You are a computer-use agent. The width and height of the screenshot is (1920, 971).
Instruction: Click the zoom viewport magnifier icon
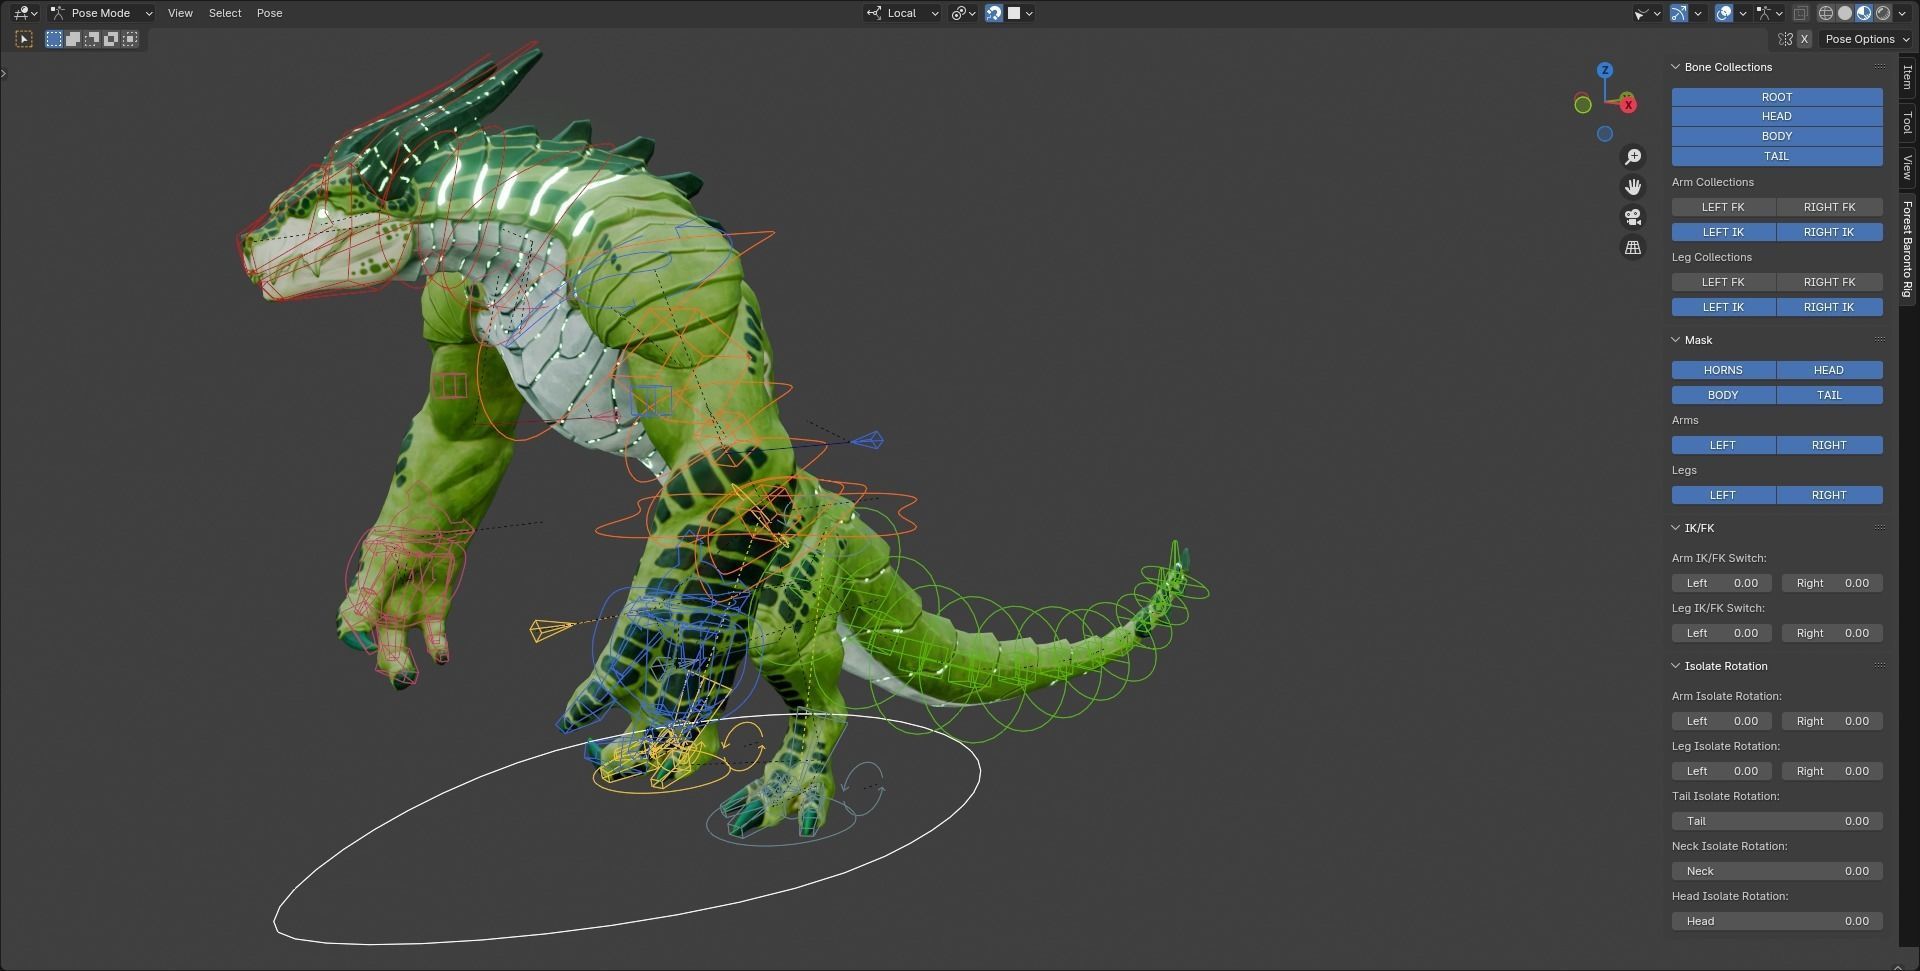pyautogui.click(x=1633, y=157)
